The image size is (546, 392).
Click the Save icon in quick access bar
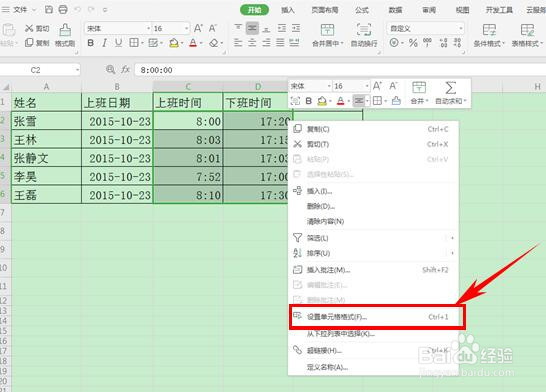[x=49, y=9]
